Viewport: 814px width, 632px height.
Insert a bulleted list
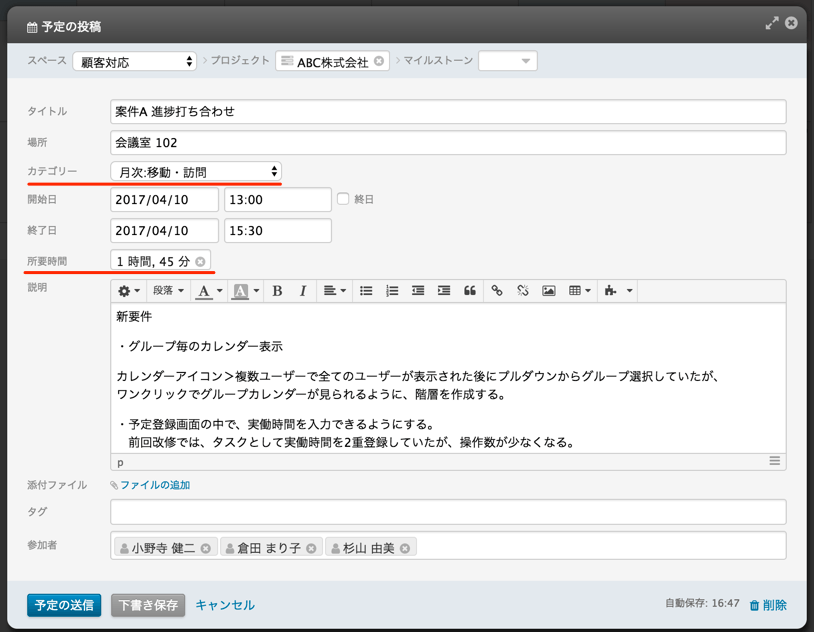pos(366,291)
